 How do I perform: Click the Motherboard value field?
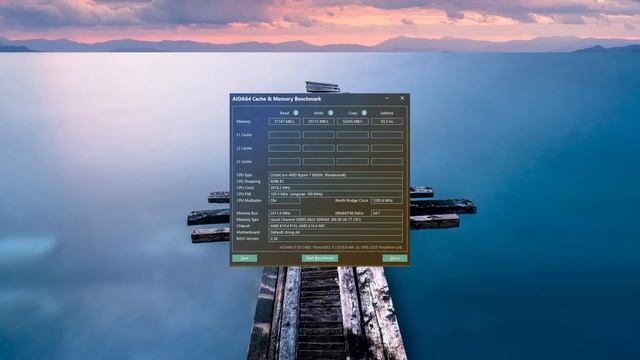[336, 232]
